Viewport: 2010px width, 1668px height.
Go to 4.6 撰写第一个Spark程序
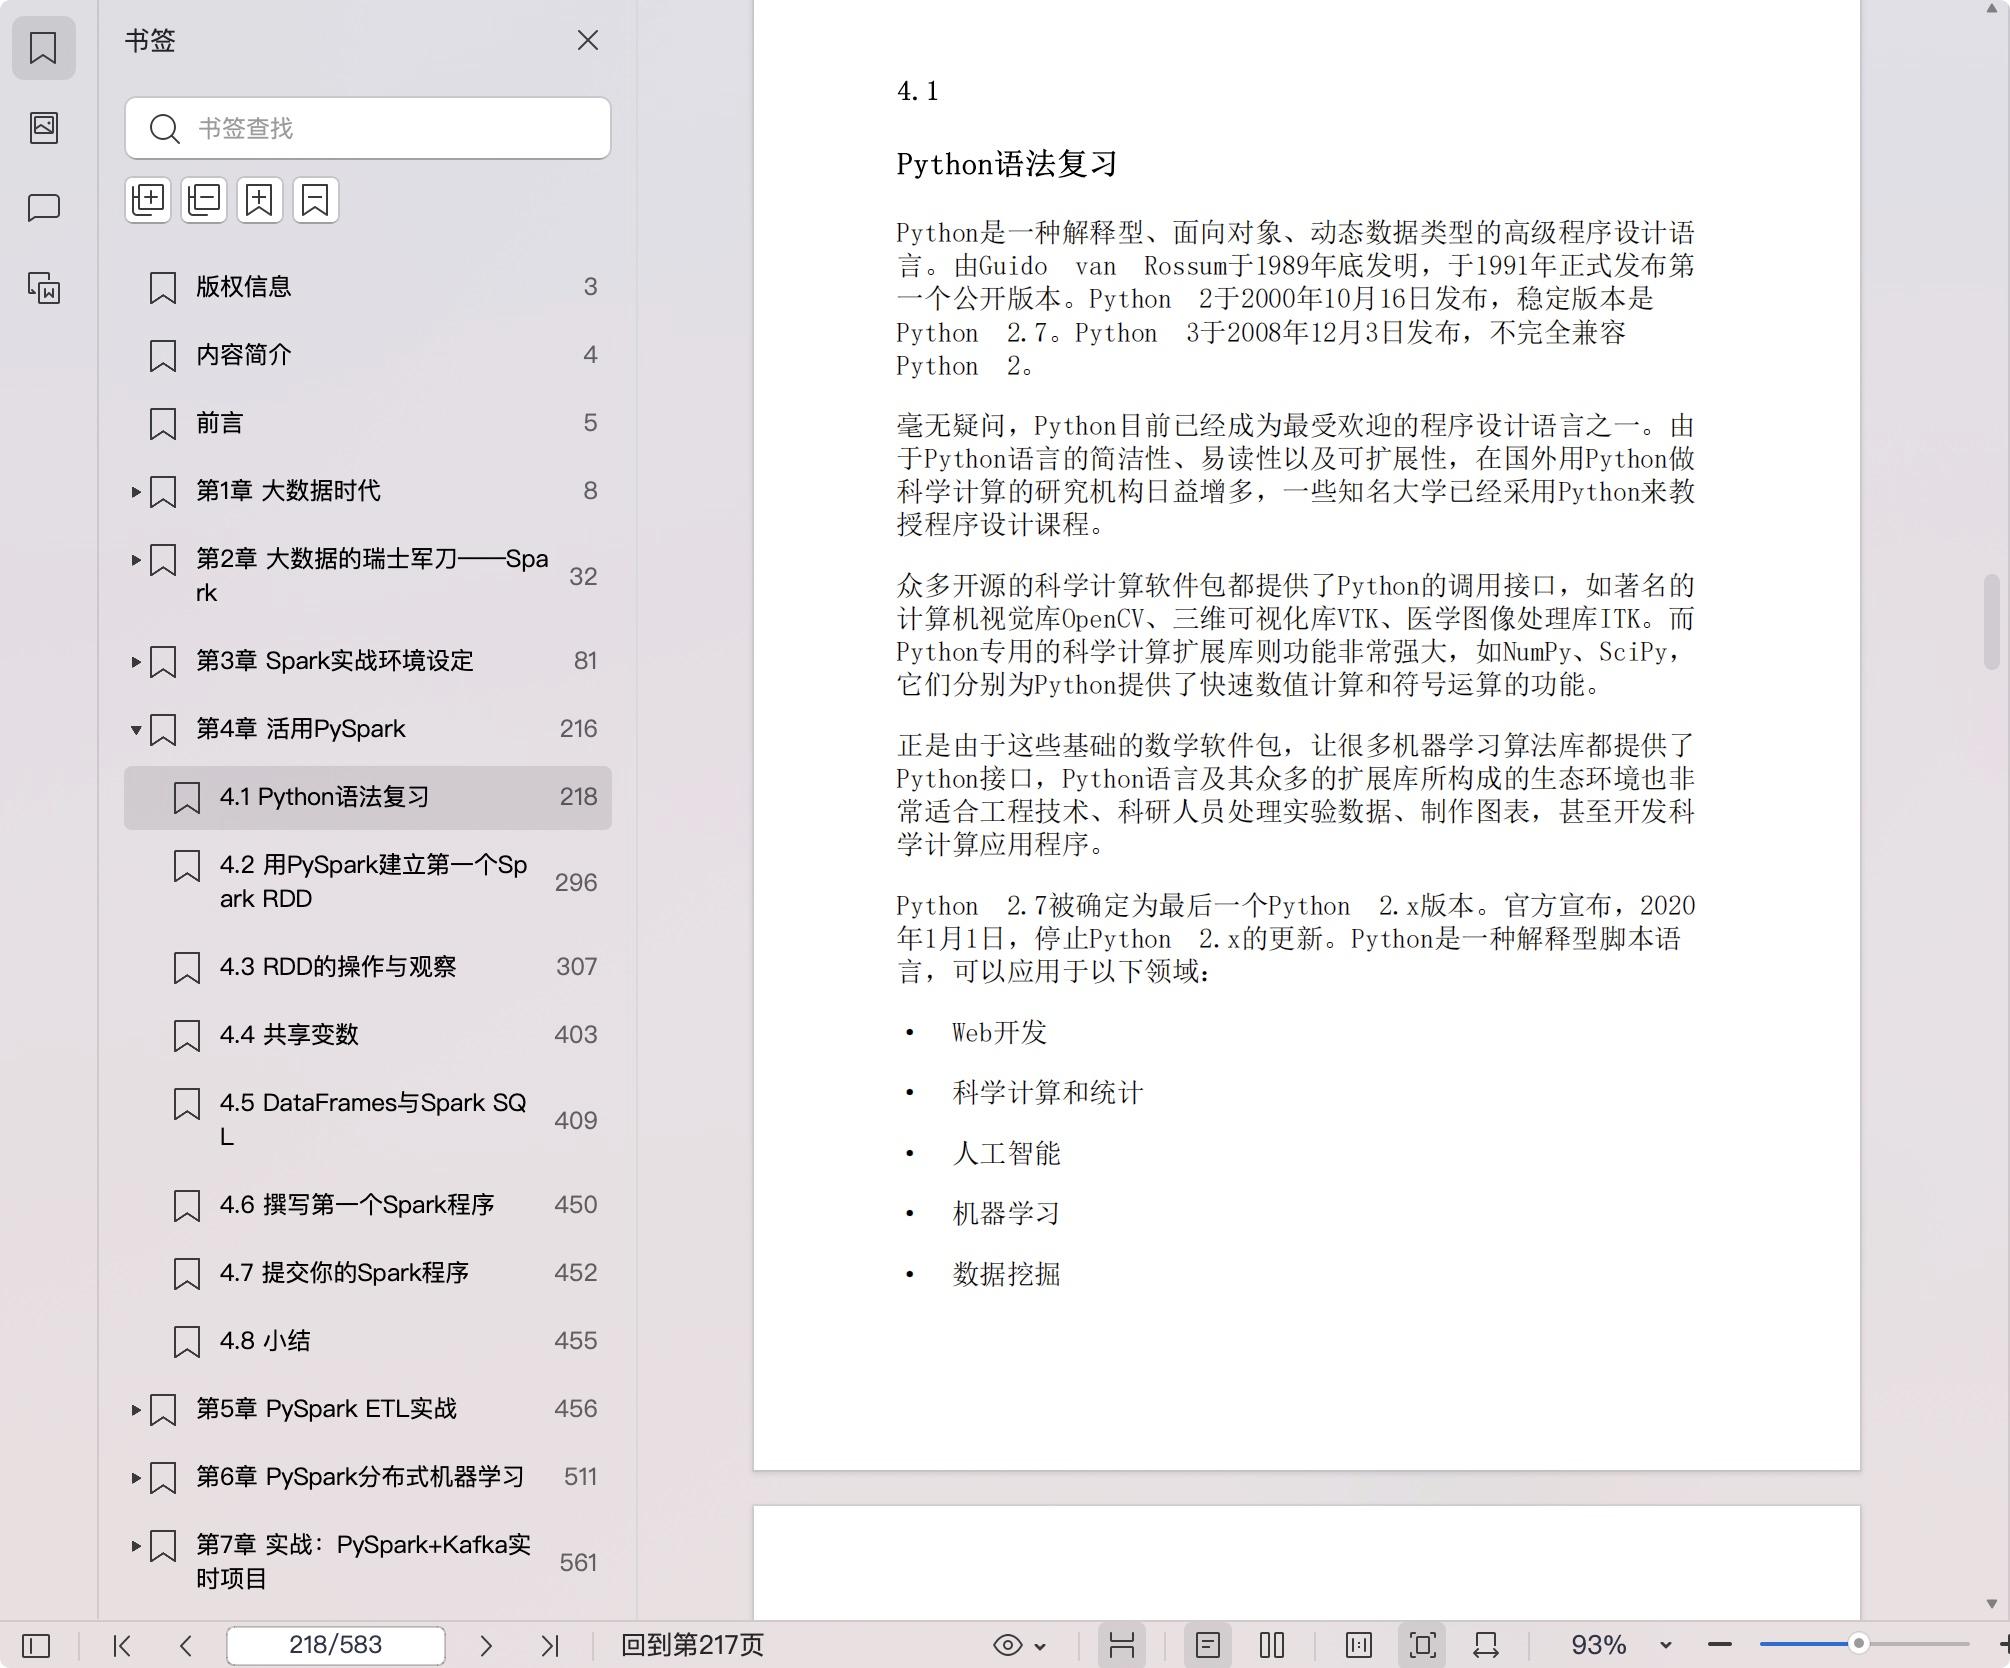click(x=368, y=1205)
